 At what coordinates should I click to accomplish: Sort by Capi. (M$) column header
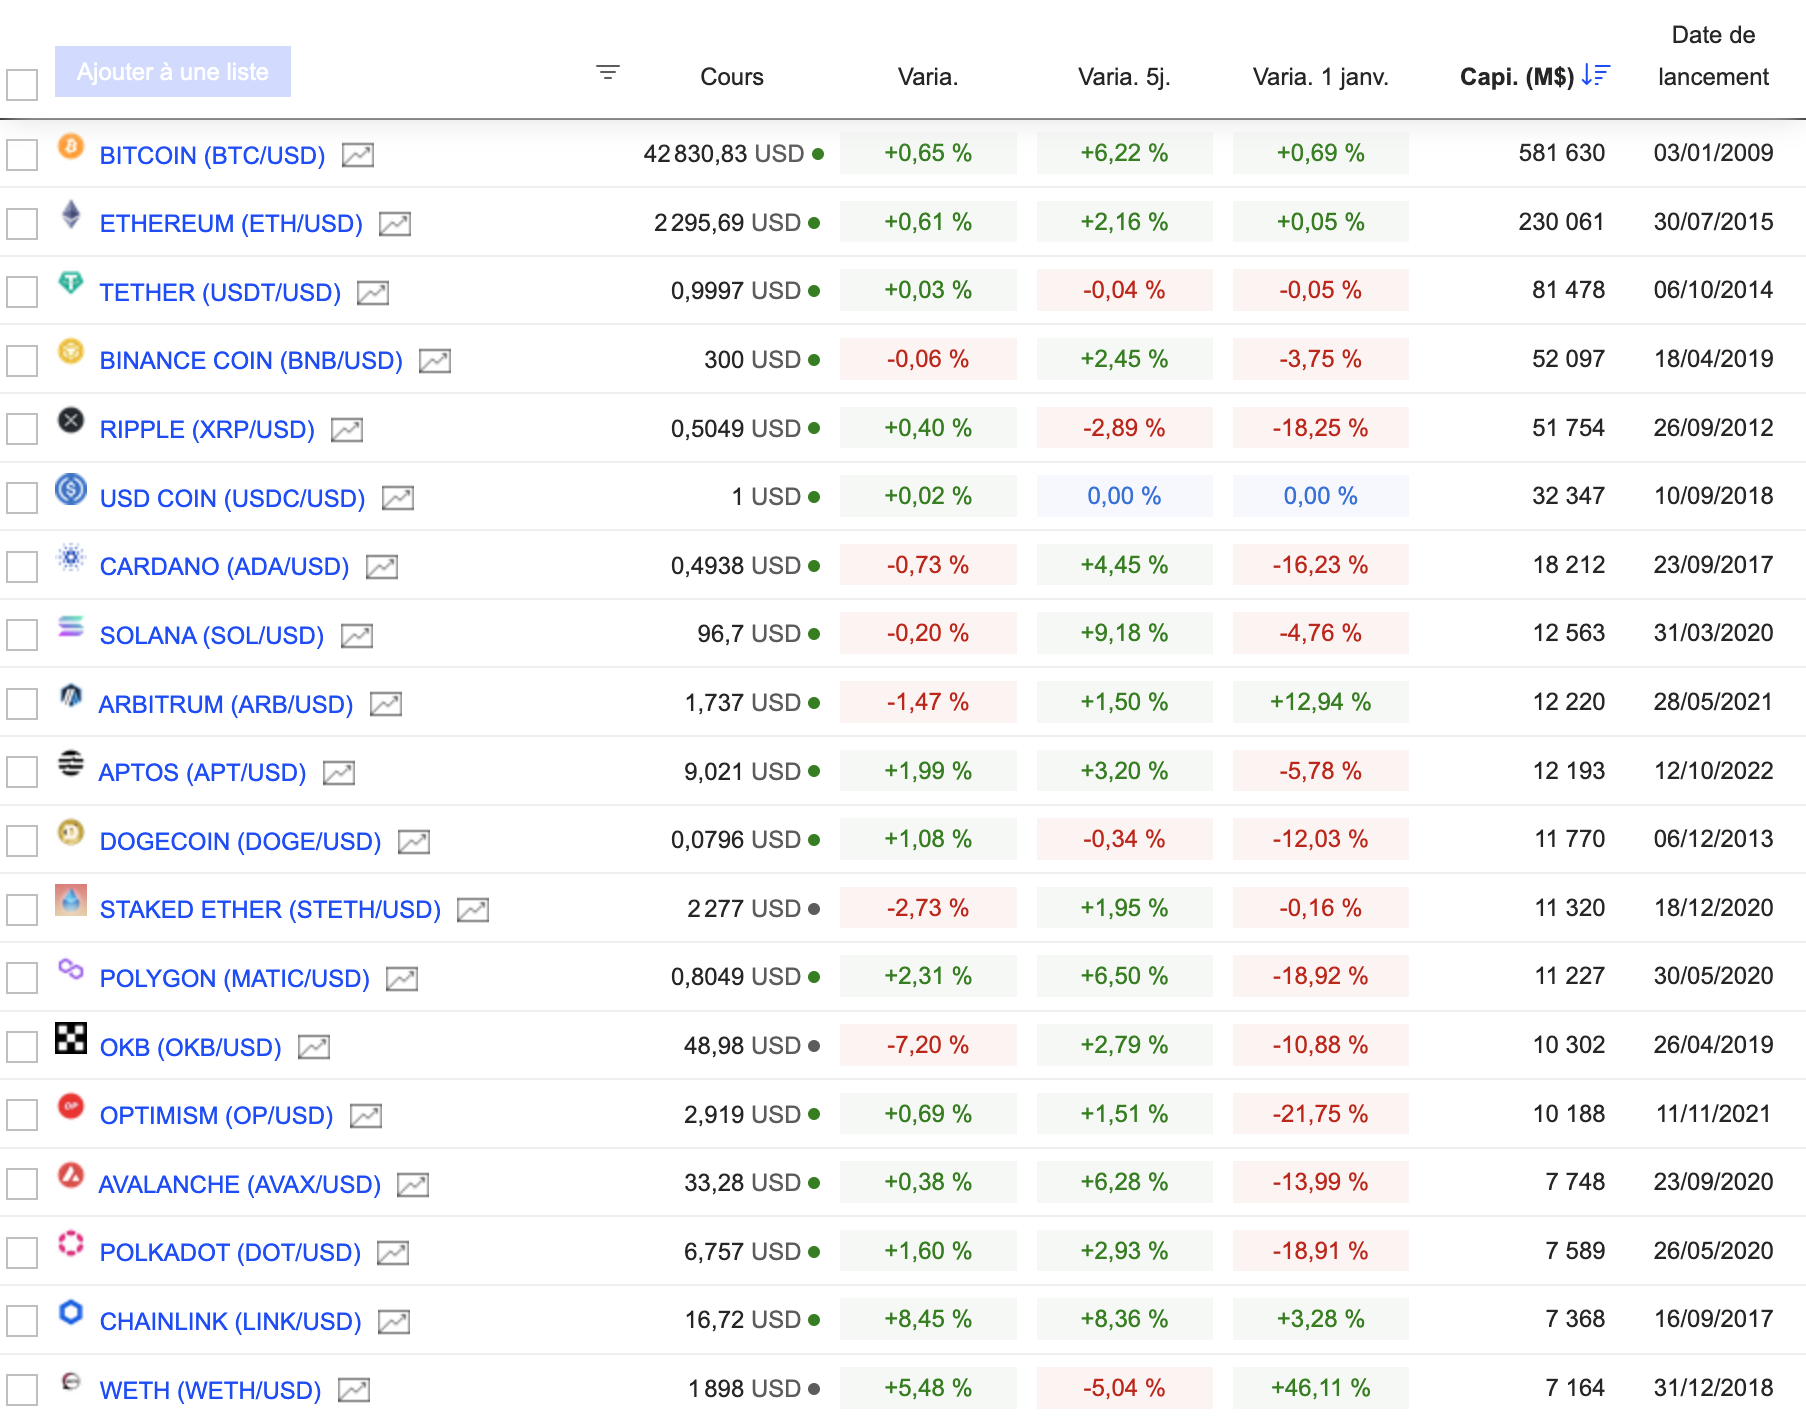click(1517, 77)
